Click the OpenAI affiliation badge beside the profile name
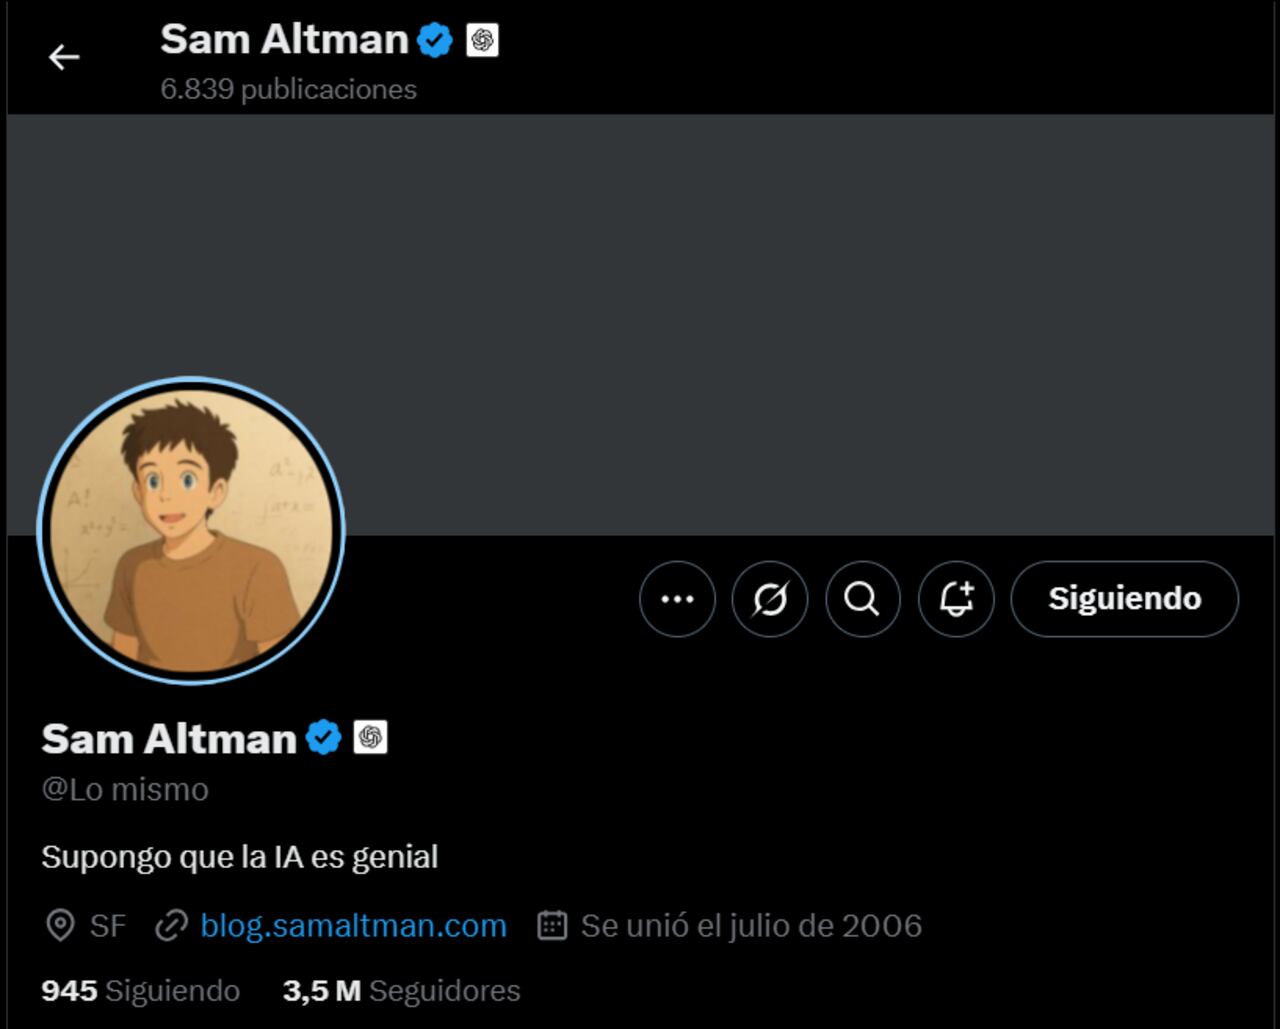The image size is (1280, 1029). [372, 739]
